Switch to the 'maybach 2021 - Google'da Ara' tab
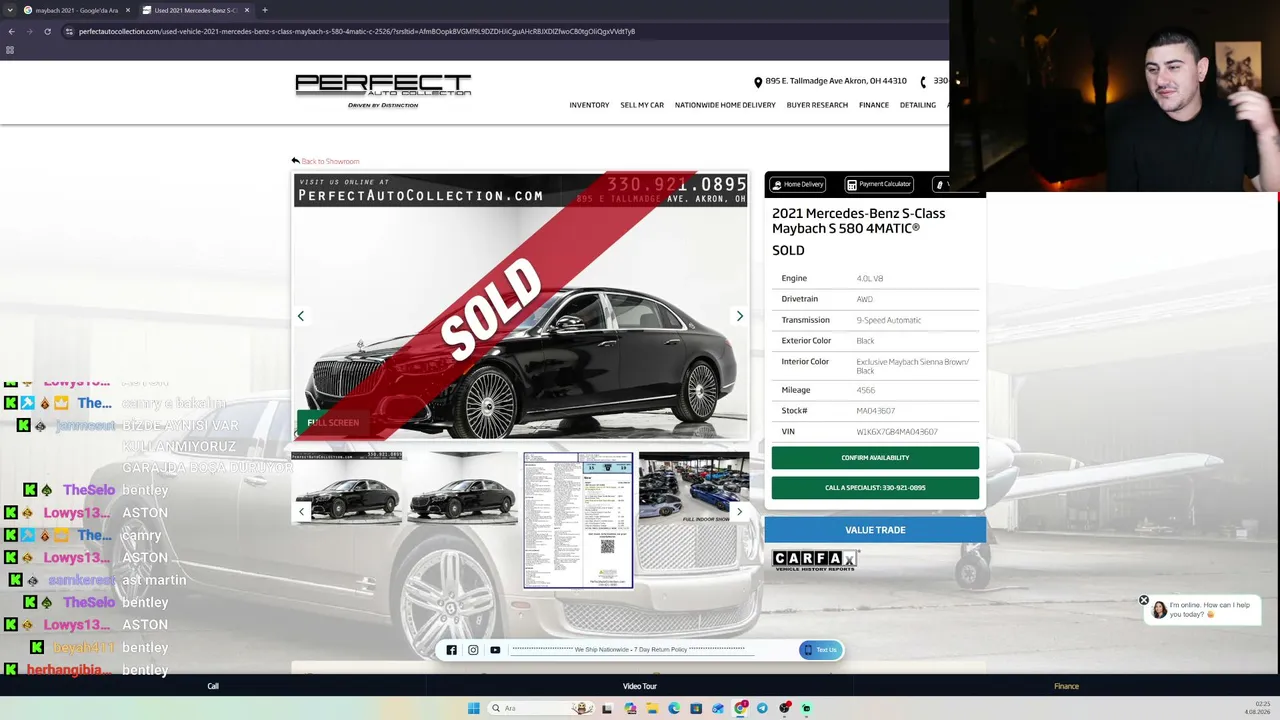This screenshot has height=720, width=1280. click(x=77, y=10)
